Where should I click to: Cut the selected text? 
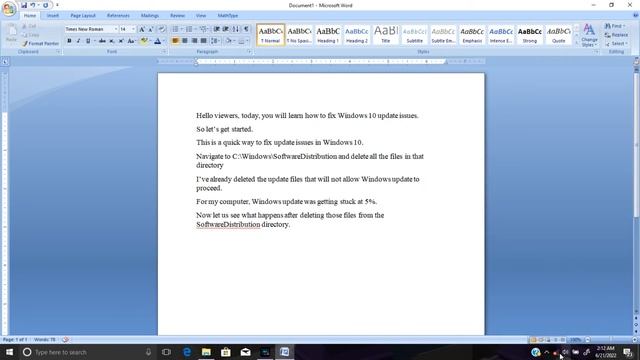click(29, 27)
